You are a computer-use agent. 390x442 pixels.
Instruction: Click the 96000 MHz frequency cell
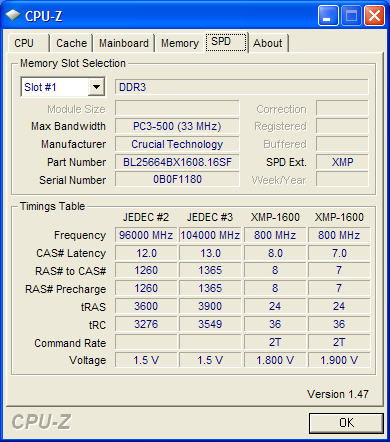146,235
